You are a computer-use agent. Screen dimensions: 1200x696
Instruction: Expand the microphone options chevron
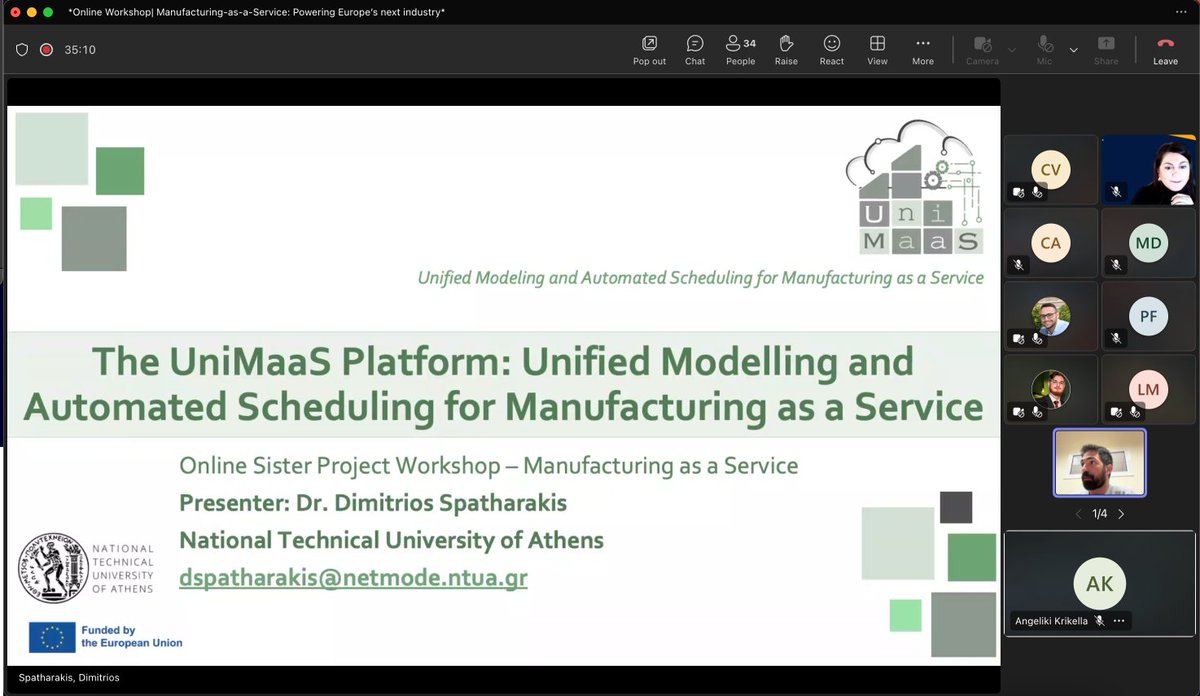coord(1074,50)
